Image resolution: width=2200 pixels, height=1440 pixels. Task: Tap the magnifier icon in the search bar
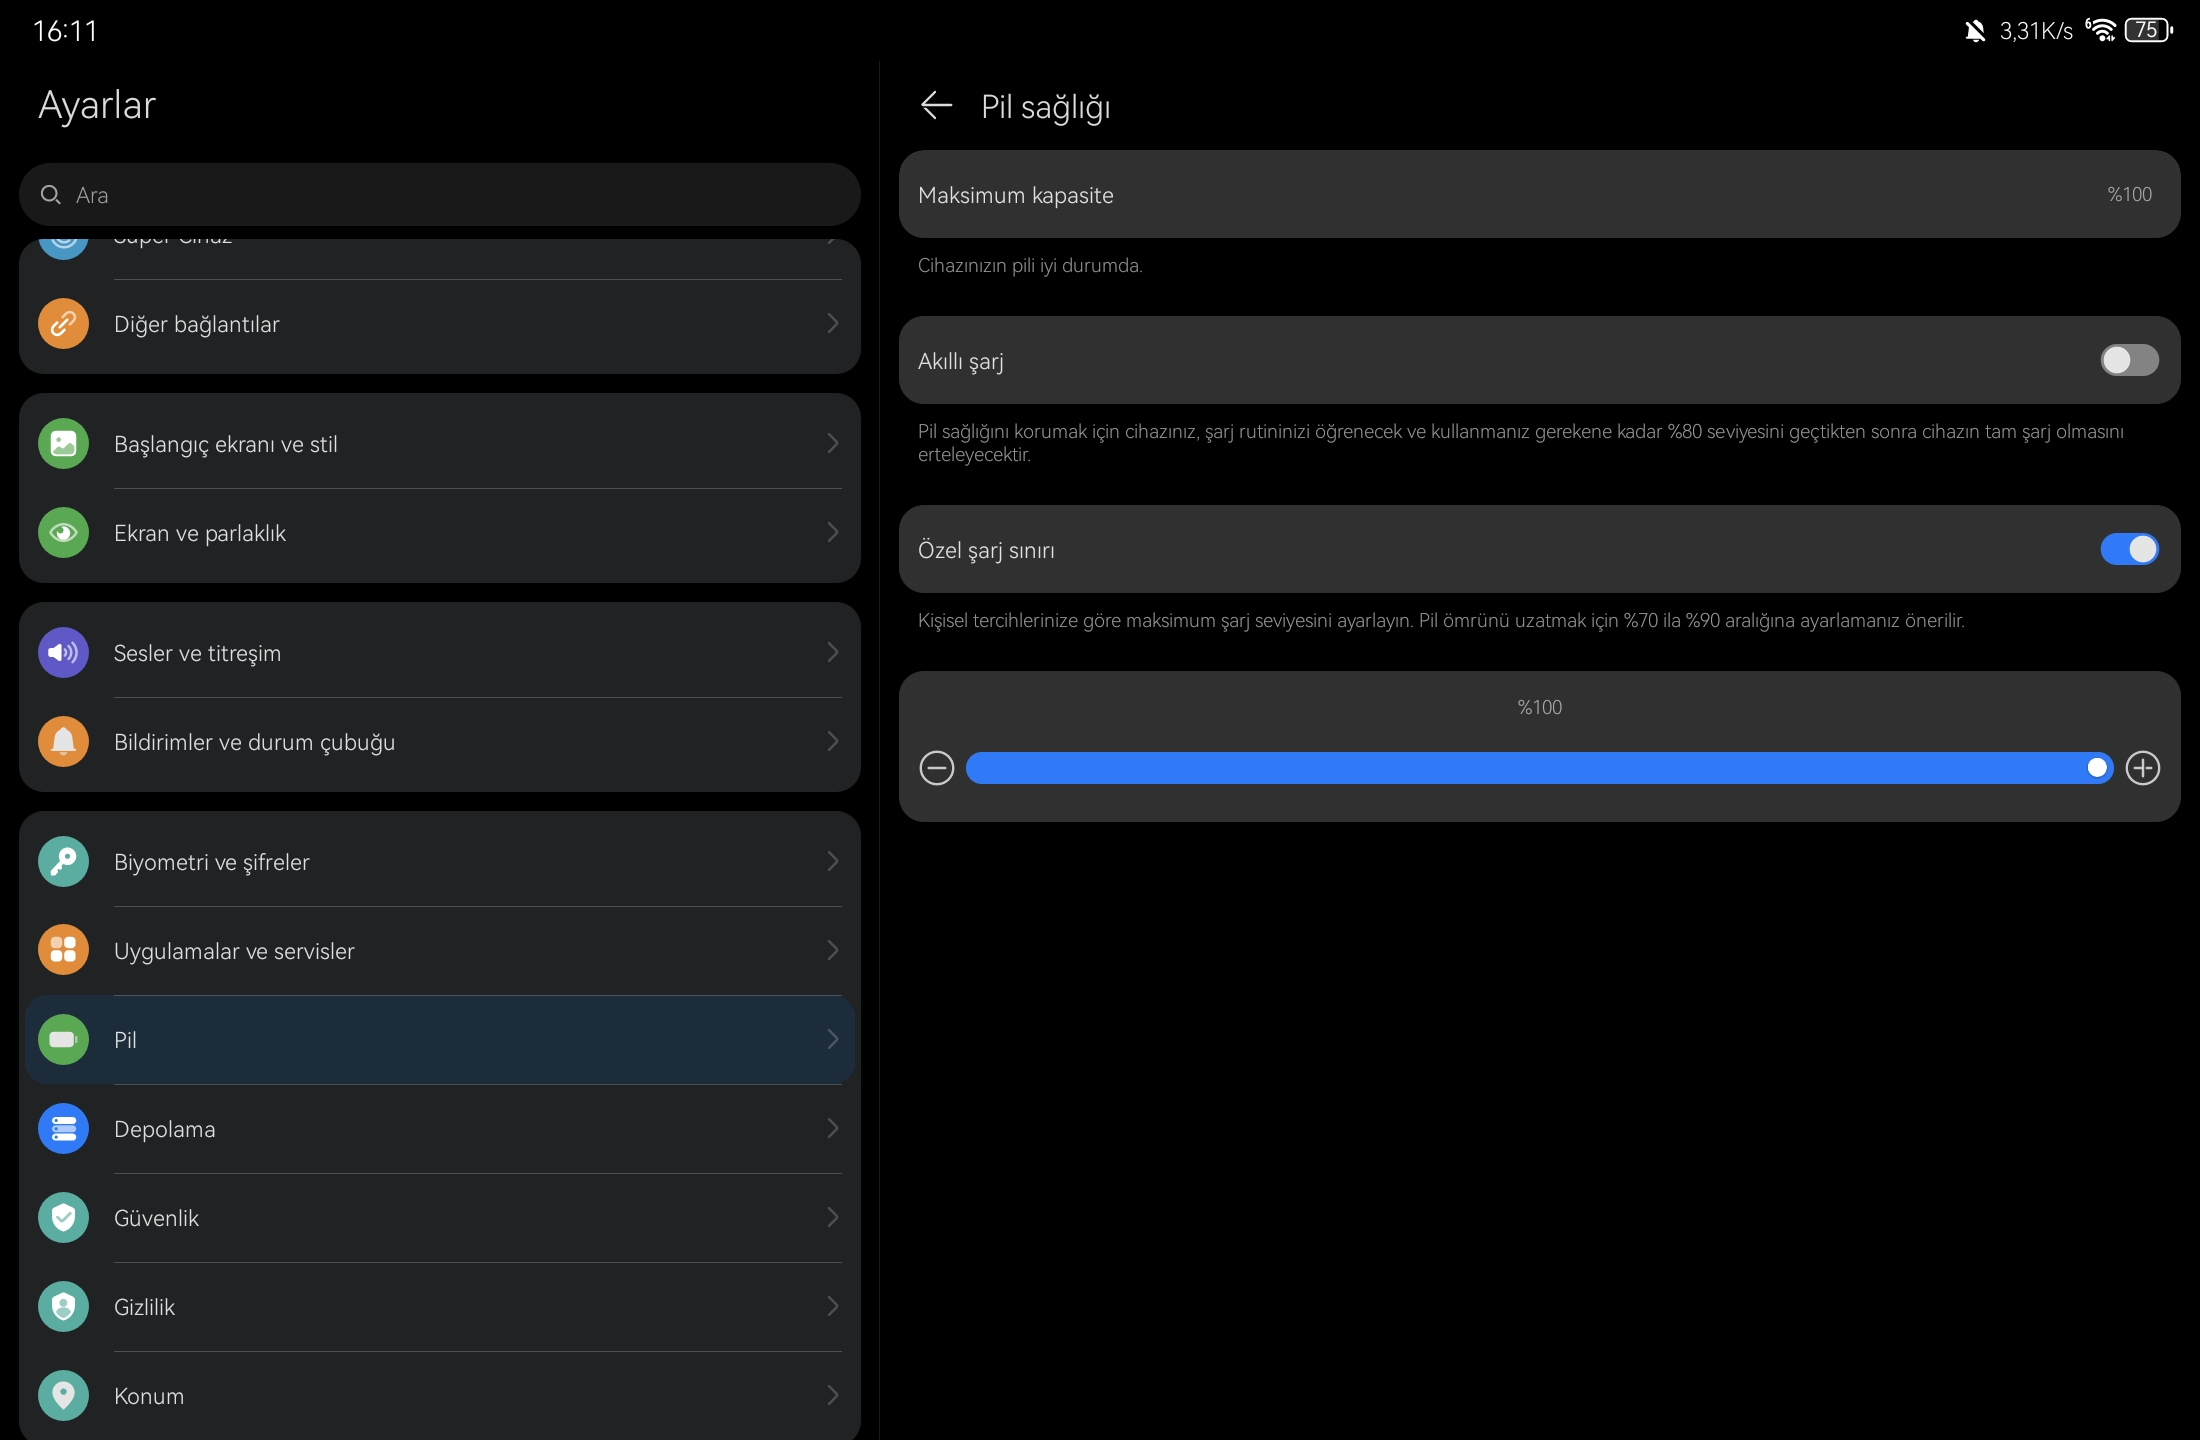point(51,195)
